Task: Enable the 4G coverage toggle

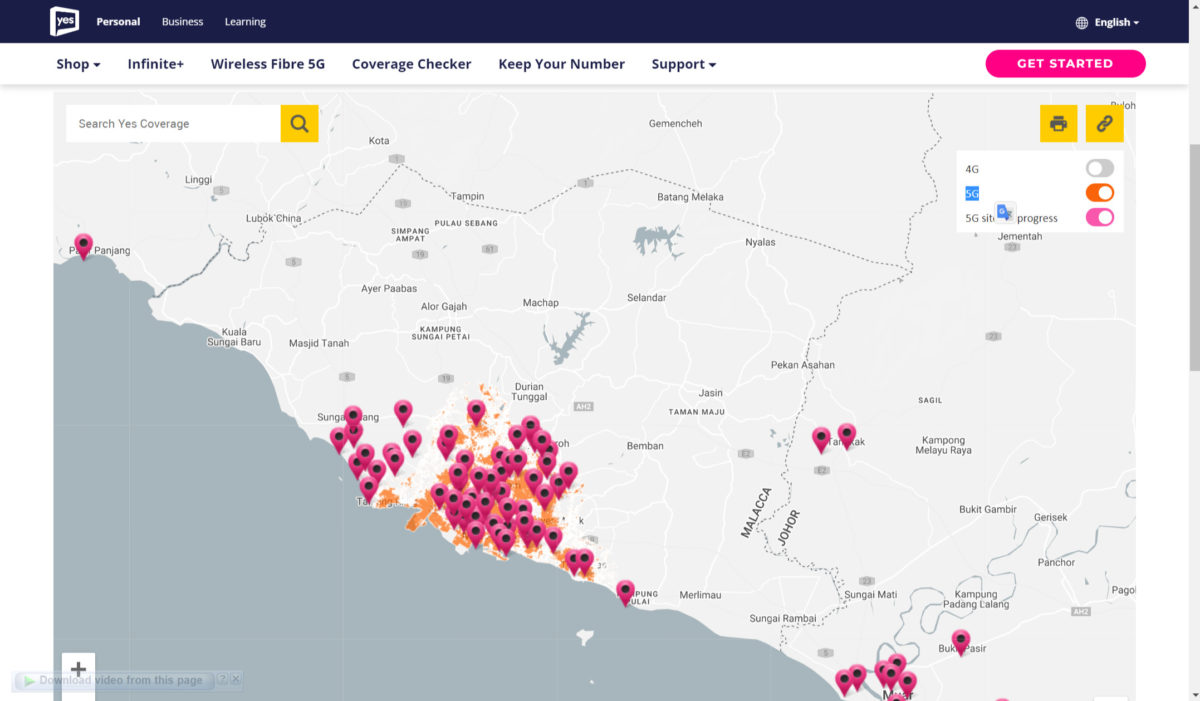Action: (1099, 168)
